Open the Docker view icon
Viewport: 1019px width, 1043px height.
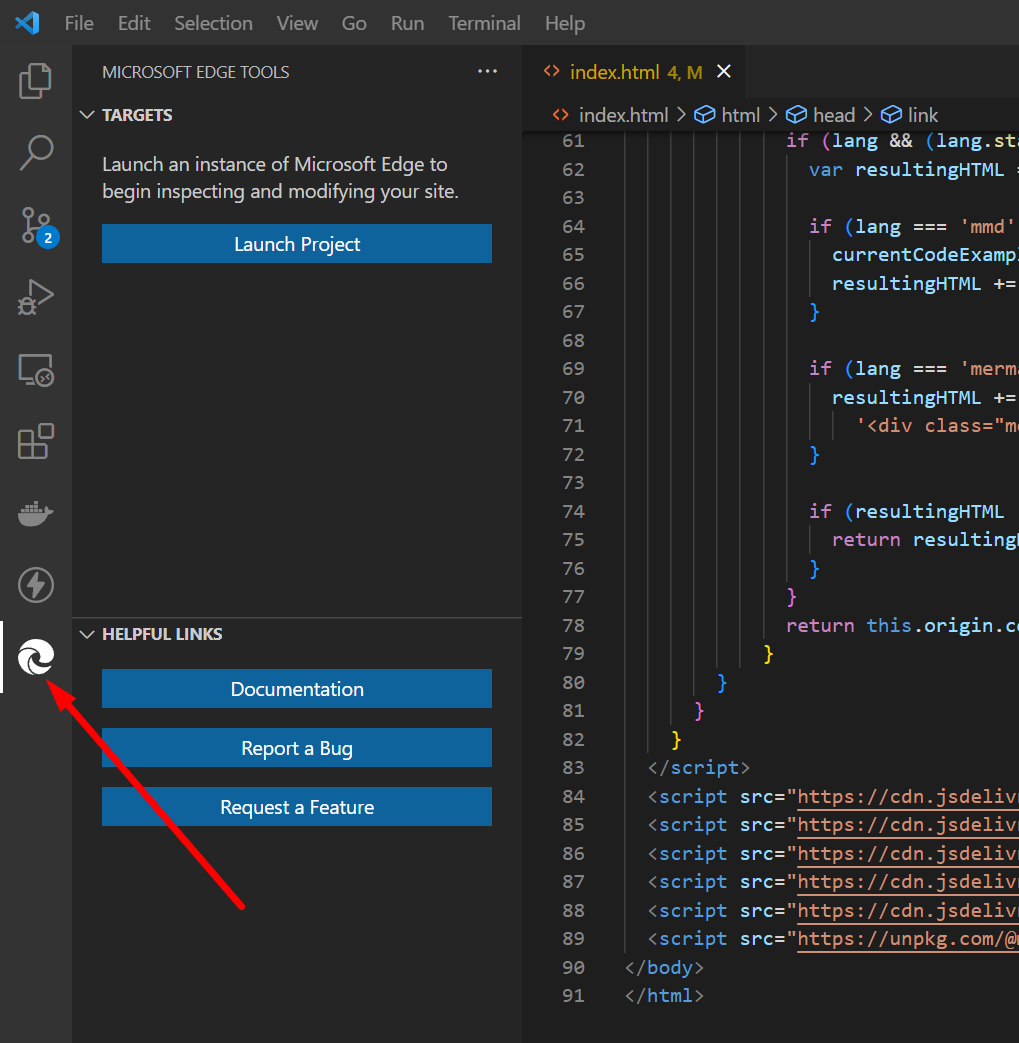[36, 514]
